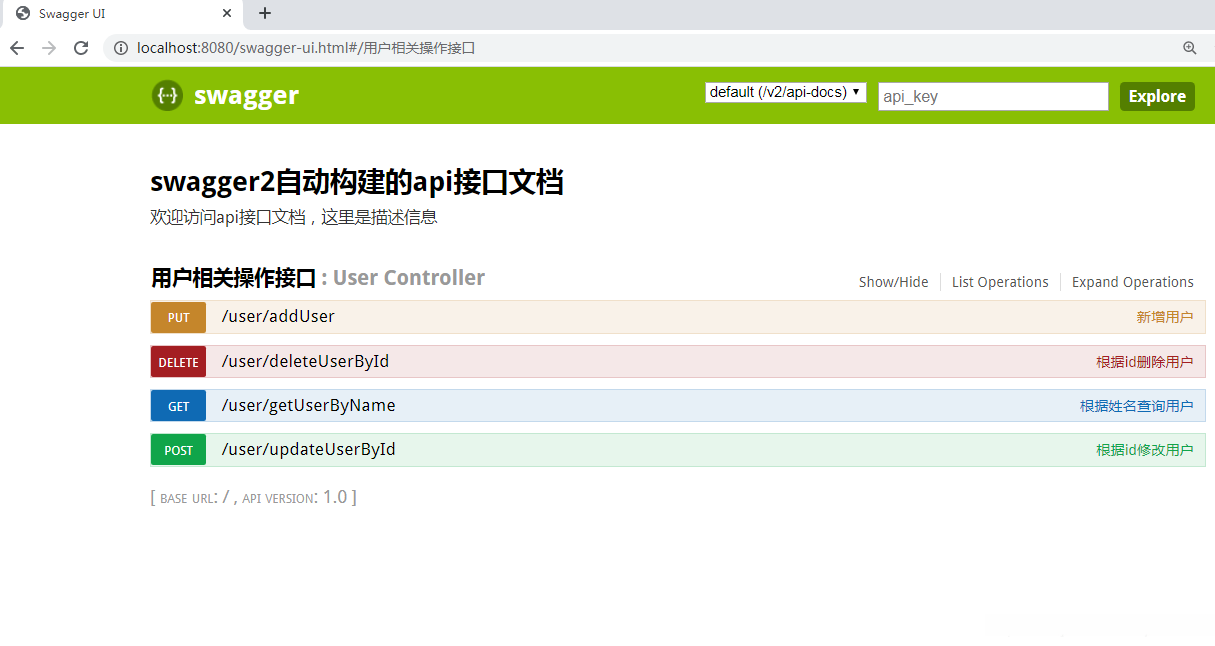
Task: Click the List Operations link
Action: pyautogui.click(x=1000, y=282)
